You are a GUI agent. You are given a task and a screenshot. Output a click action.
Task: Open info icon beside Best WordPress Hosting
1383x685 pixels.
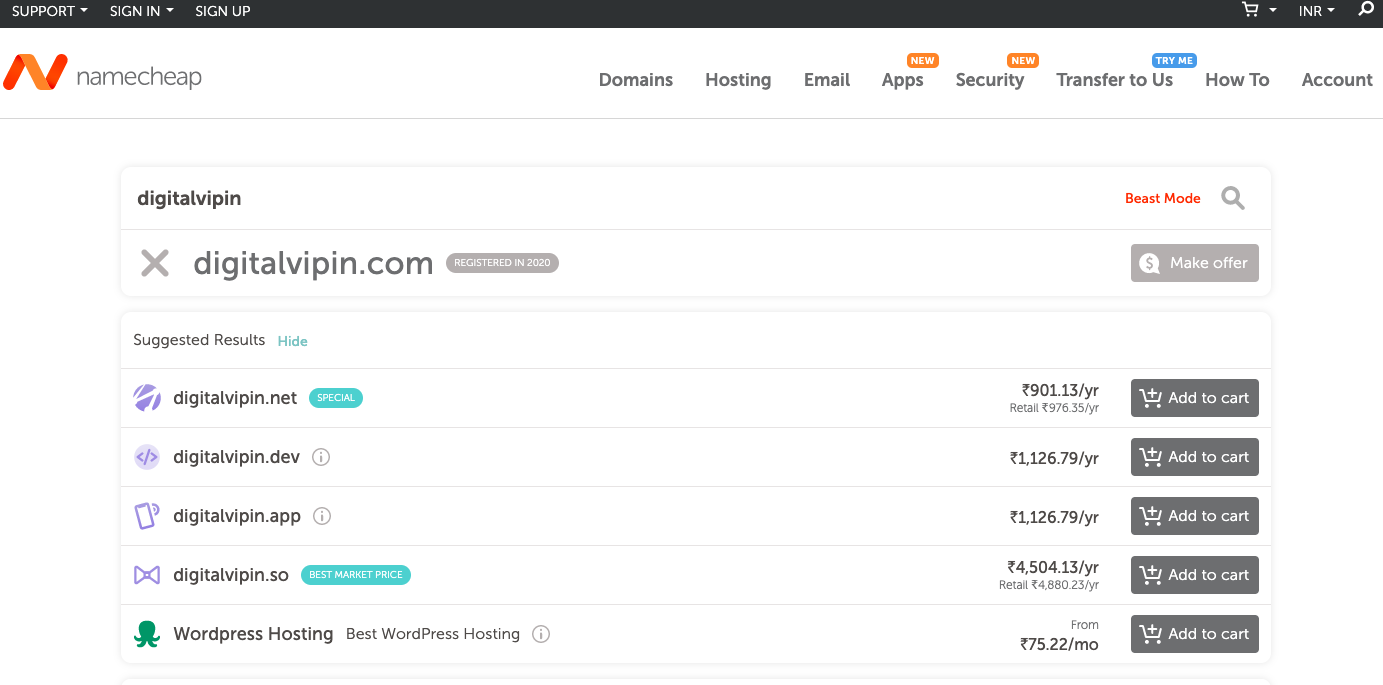tap(541, 634)
